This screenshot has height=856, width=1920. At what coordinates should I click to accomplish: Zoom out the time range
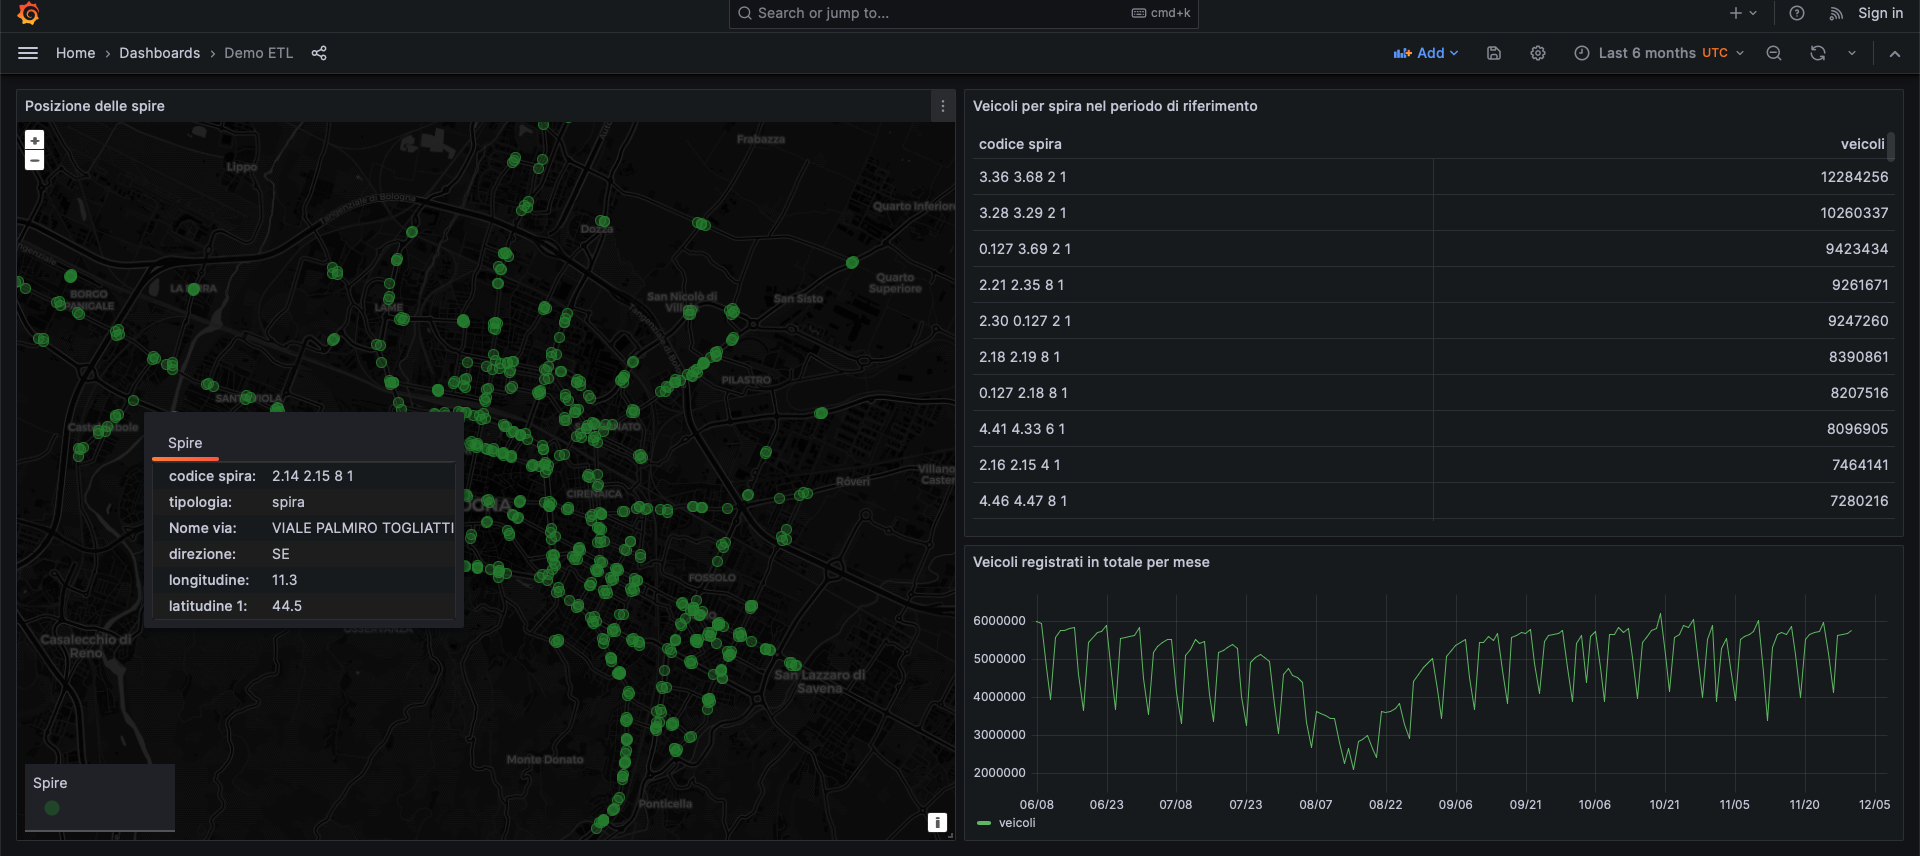coord(1774,53)
